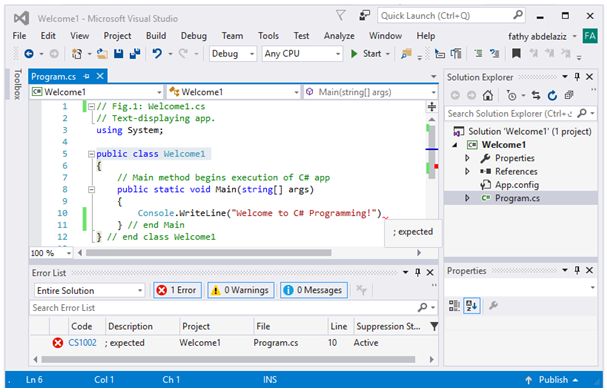Click Collapse All icon in Solution Explorer
607x392 pixels.
[x=569, y=95]
